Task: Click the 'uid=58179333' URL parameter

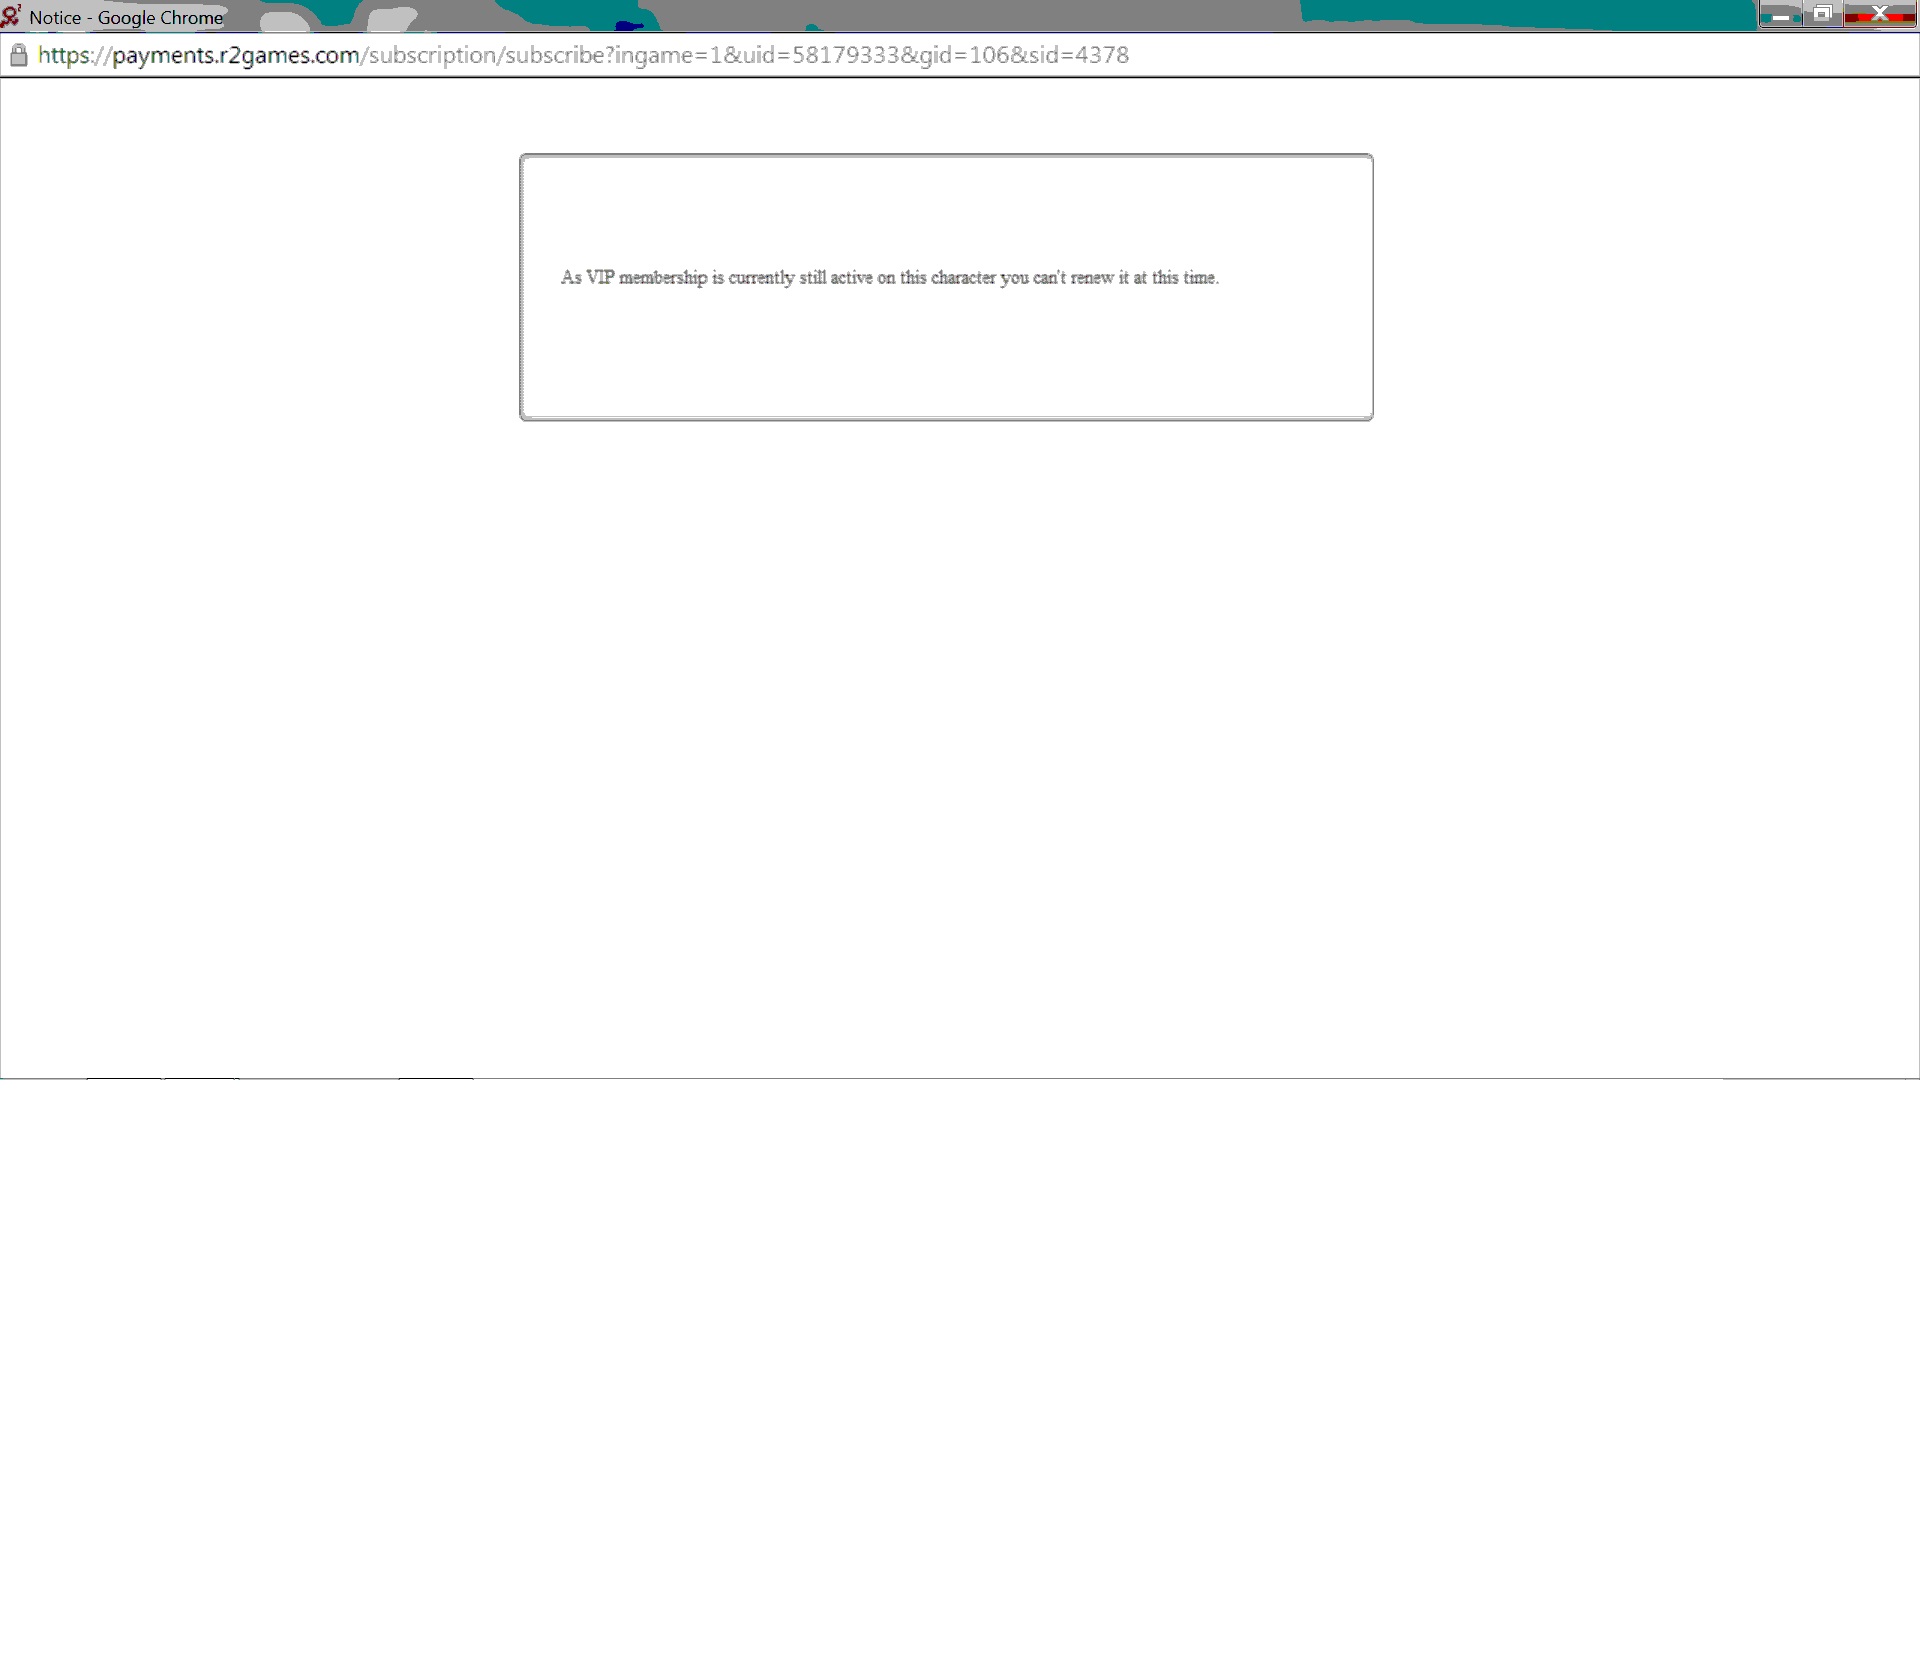Action: click(x=820, y=55)
